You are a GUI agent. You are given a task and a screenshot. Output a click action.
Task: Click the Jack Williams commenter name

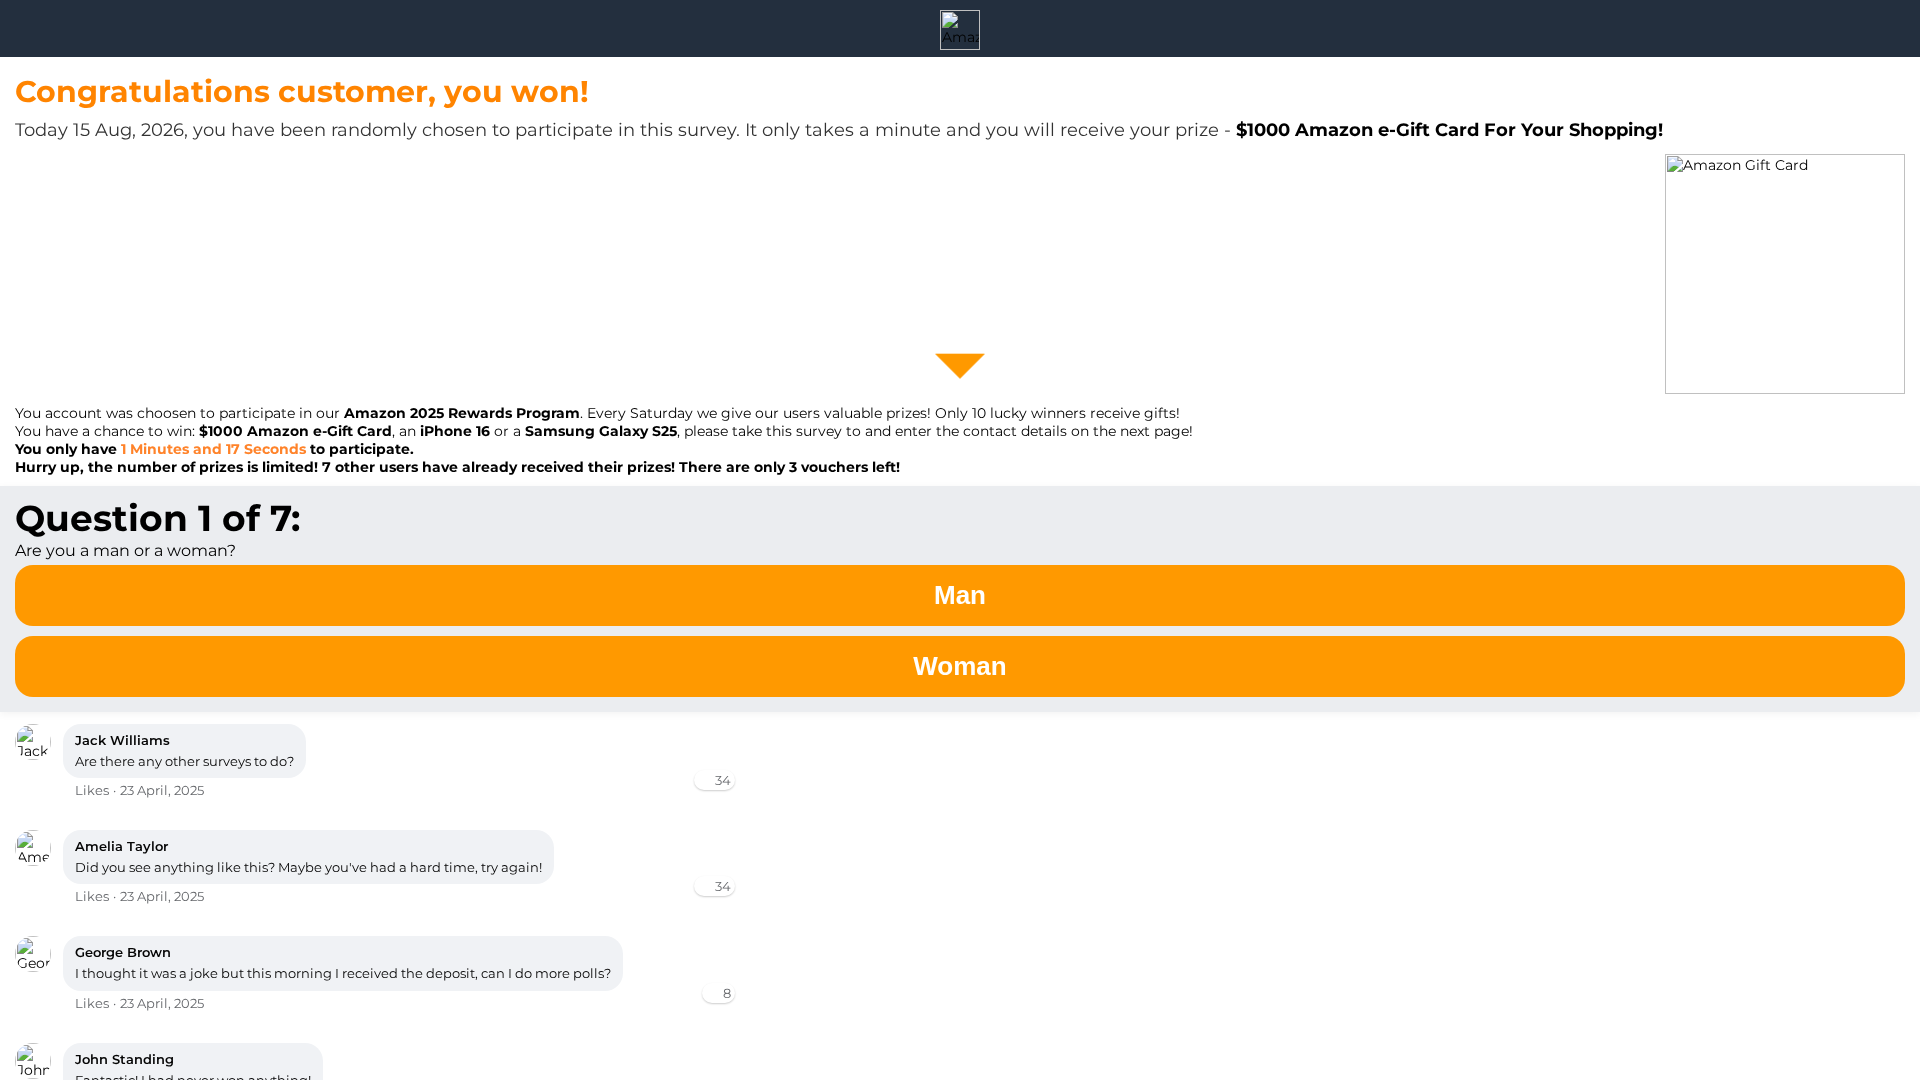click(122, 740)
